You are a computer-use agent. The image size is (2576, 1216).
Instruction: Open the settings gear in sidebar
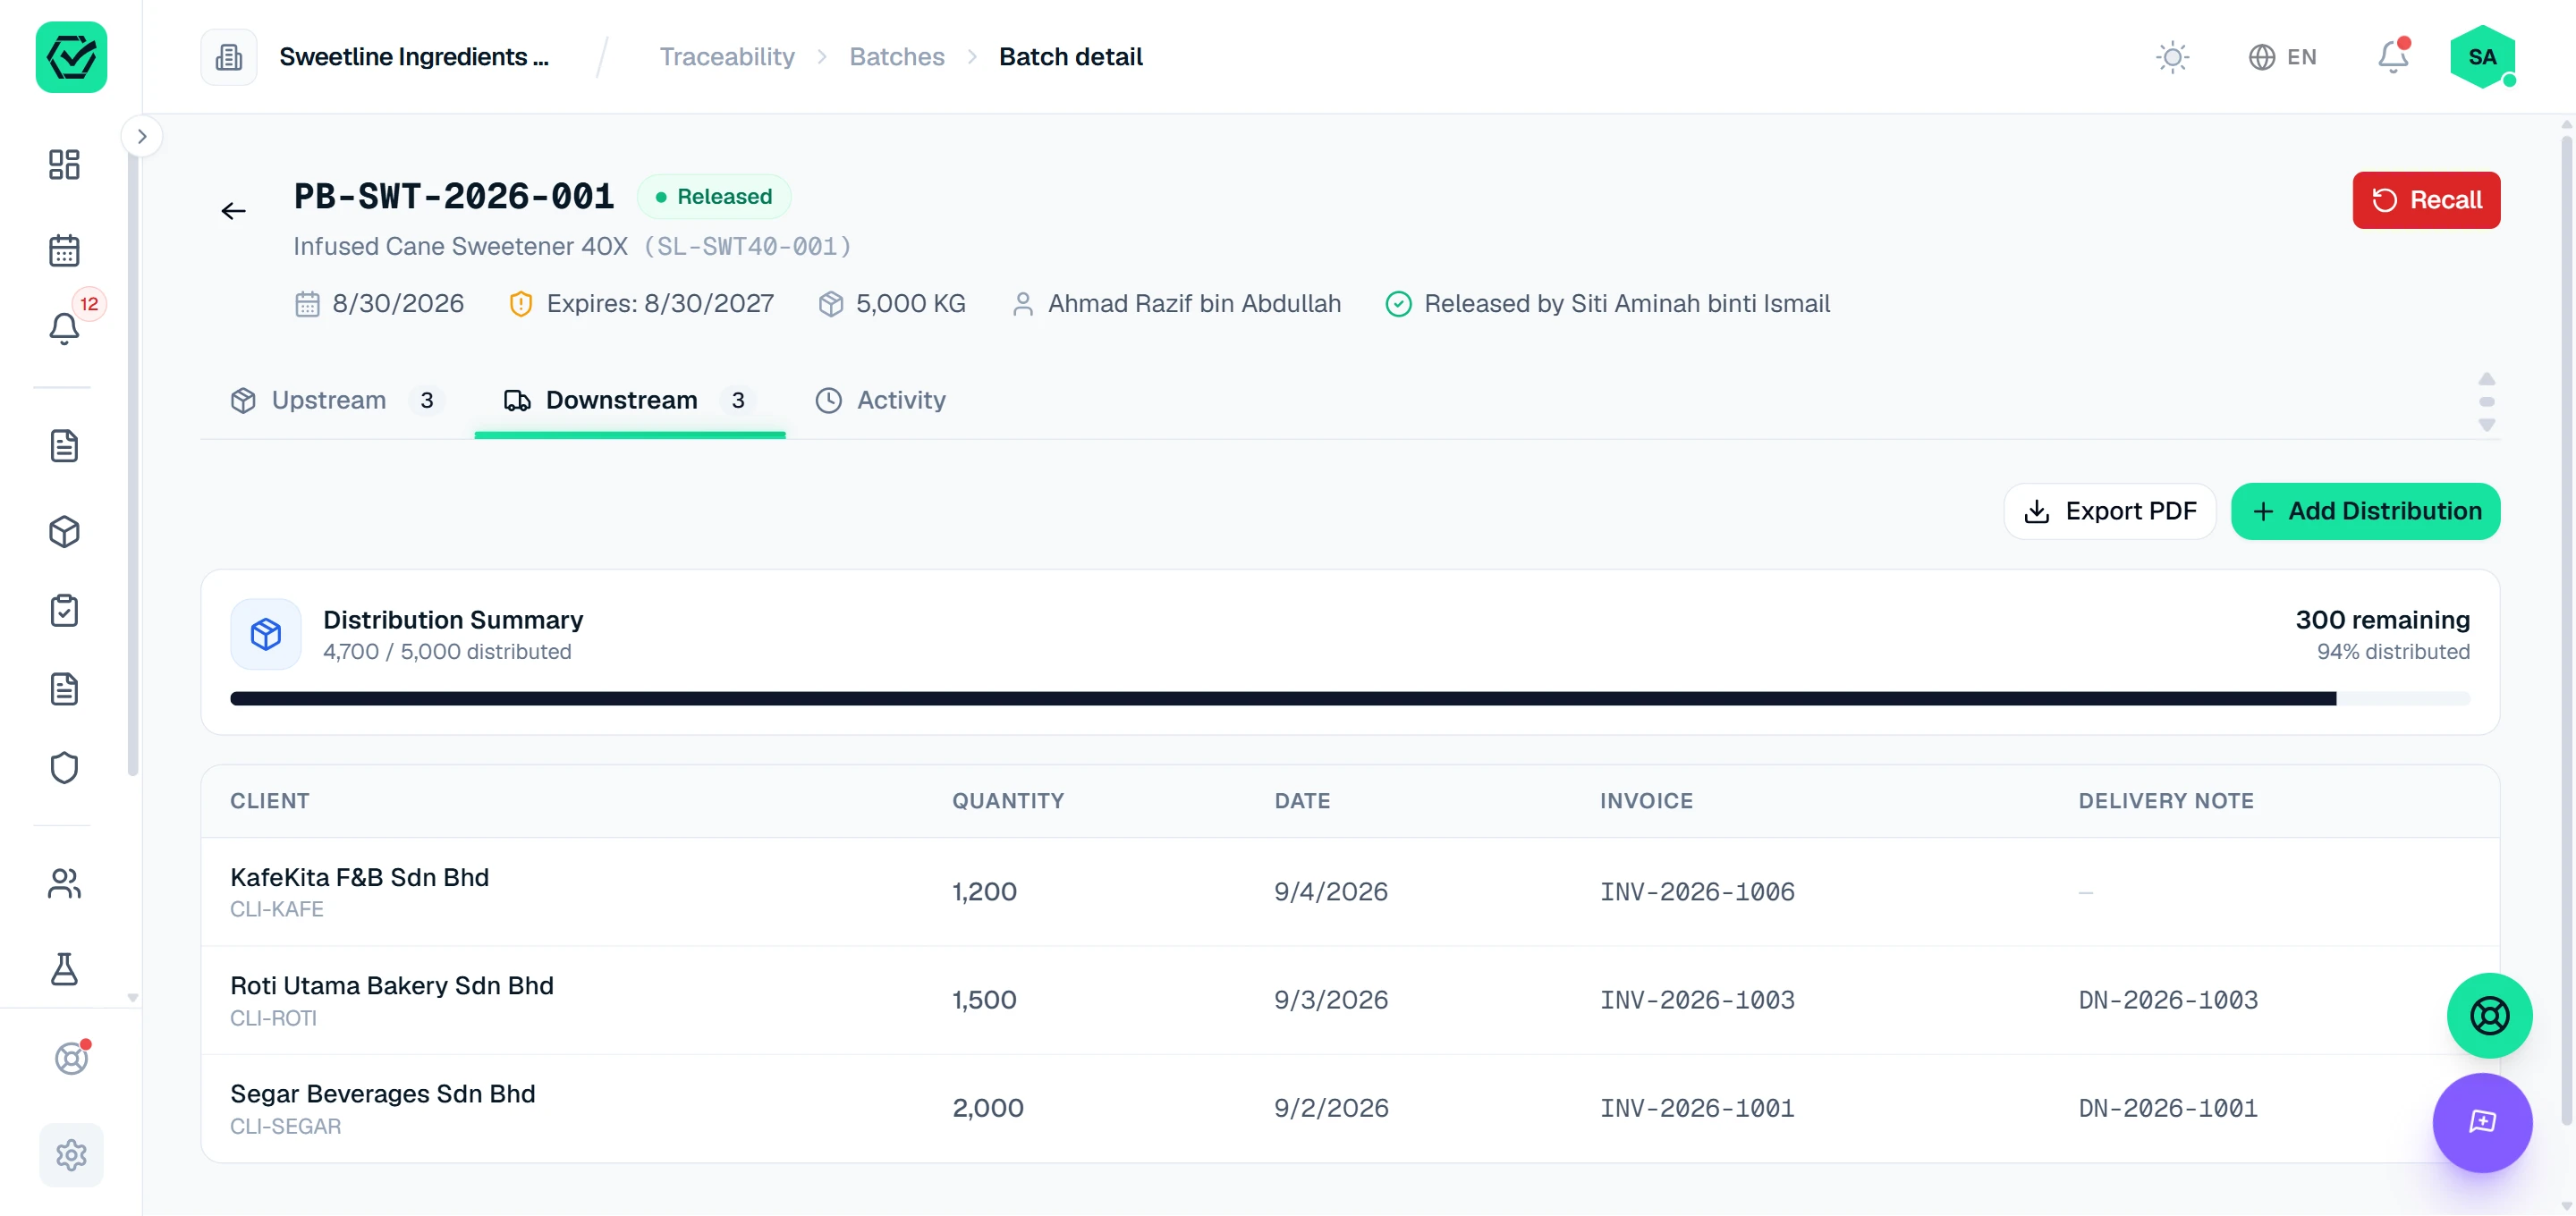click(x=71, y=1155)
